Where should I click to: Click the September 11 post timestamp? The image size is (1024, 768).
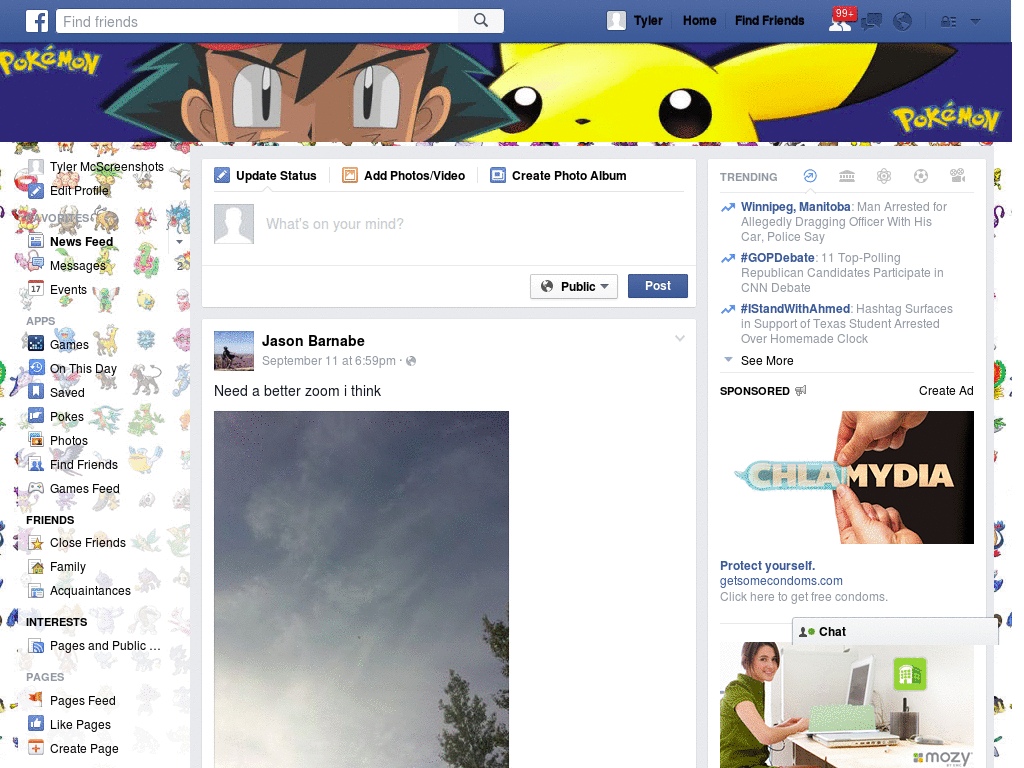(328, 361)
